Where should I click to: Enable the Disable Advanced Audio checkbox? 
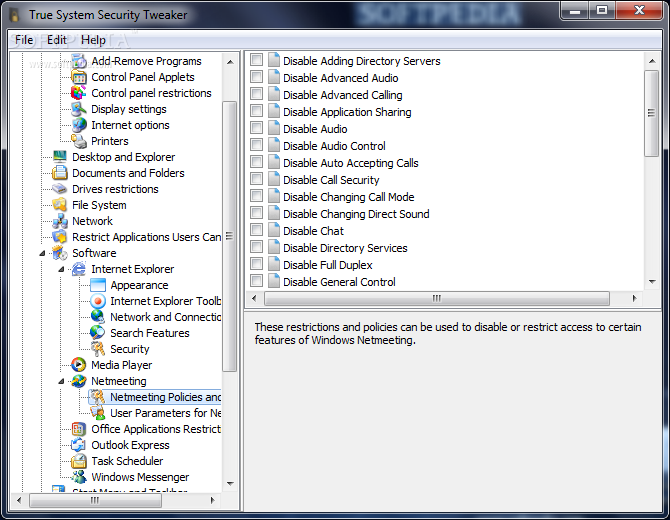tap(256, 76)
